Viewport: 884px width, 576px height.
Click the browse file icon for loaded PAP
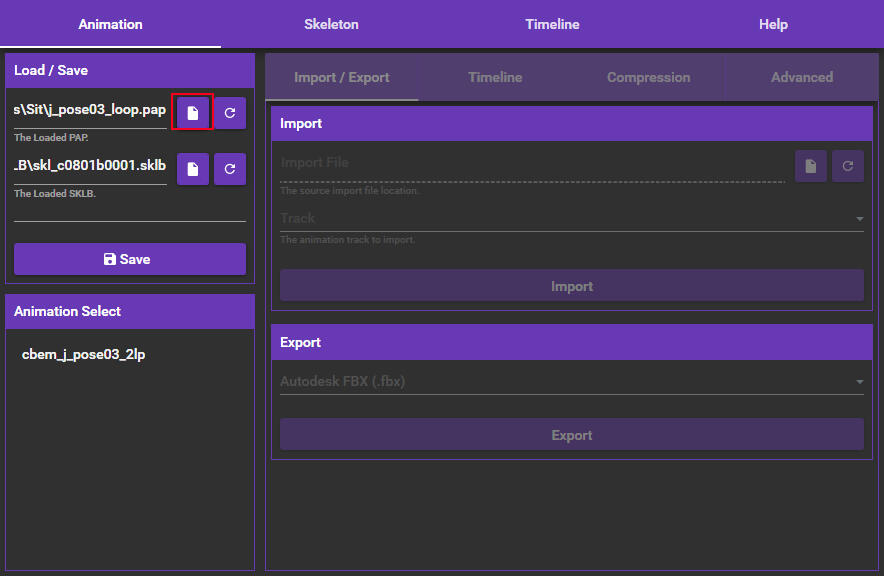point(193,113)
